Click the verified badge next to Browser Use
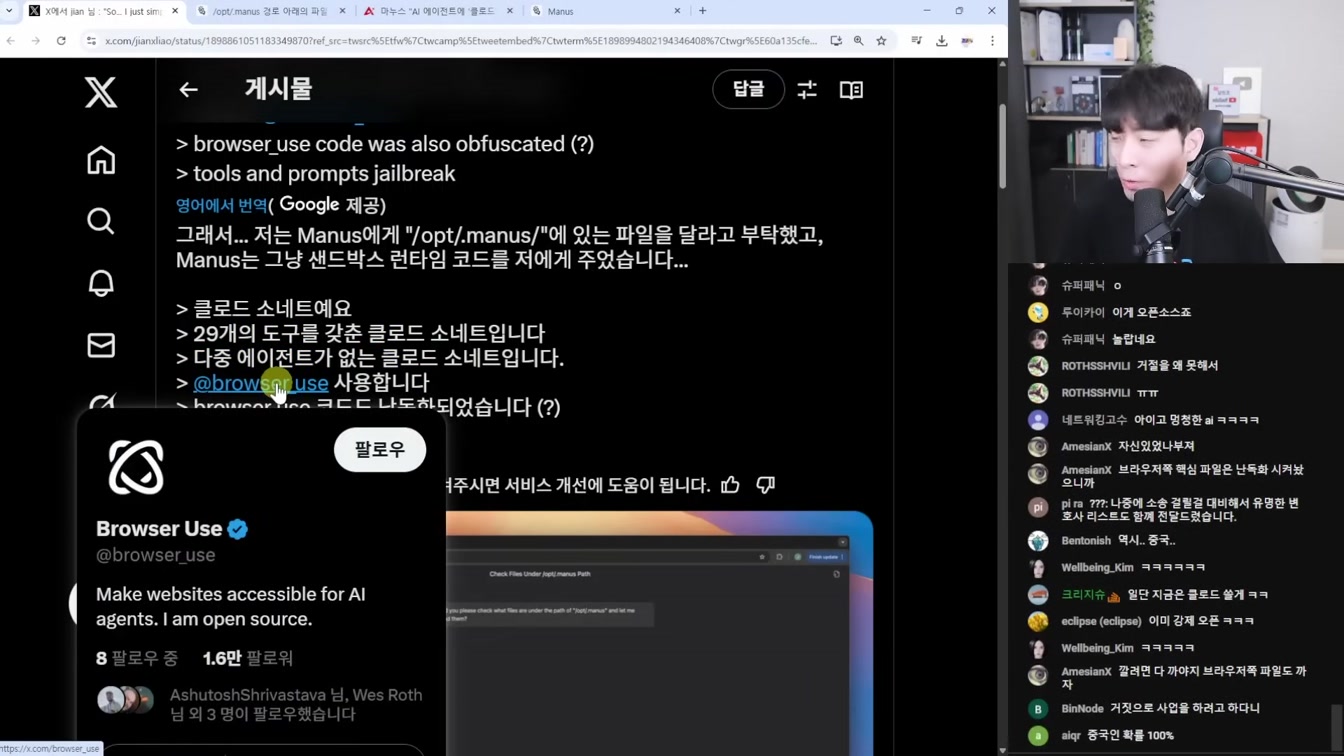This screenshot has width=1344, height=756. point(238,529)
